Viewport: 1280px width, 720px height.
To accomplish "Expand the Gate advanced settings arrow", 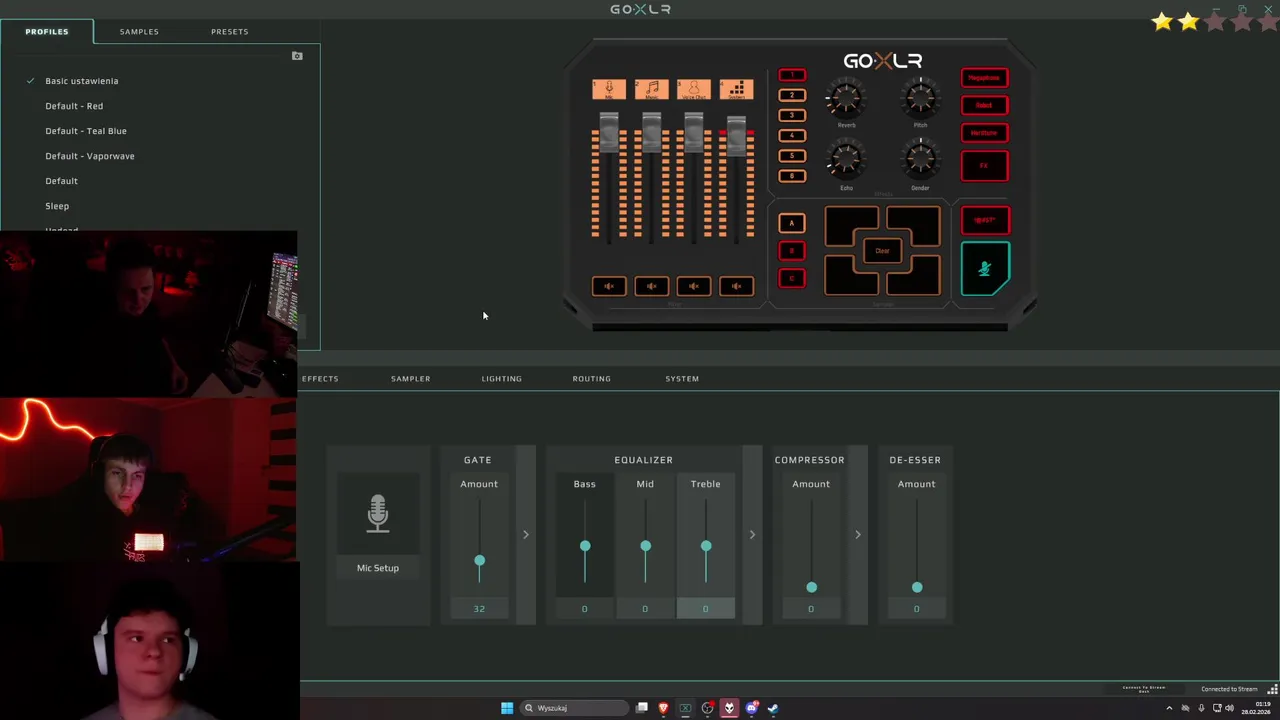I will (x=525, y=535).
